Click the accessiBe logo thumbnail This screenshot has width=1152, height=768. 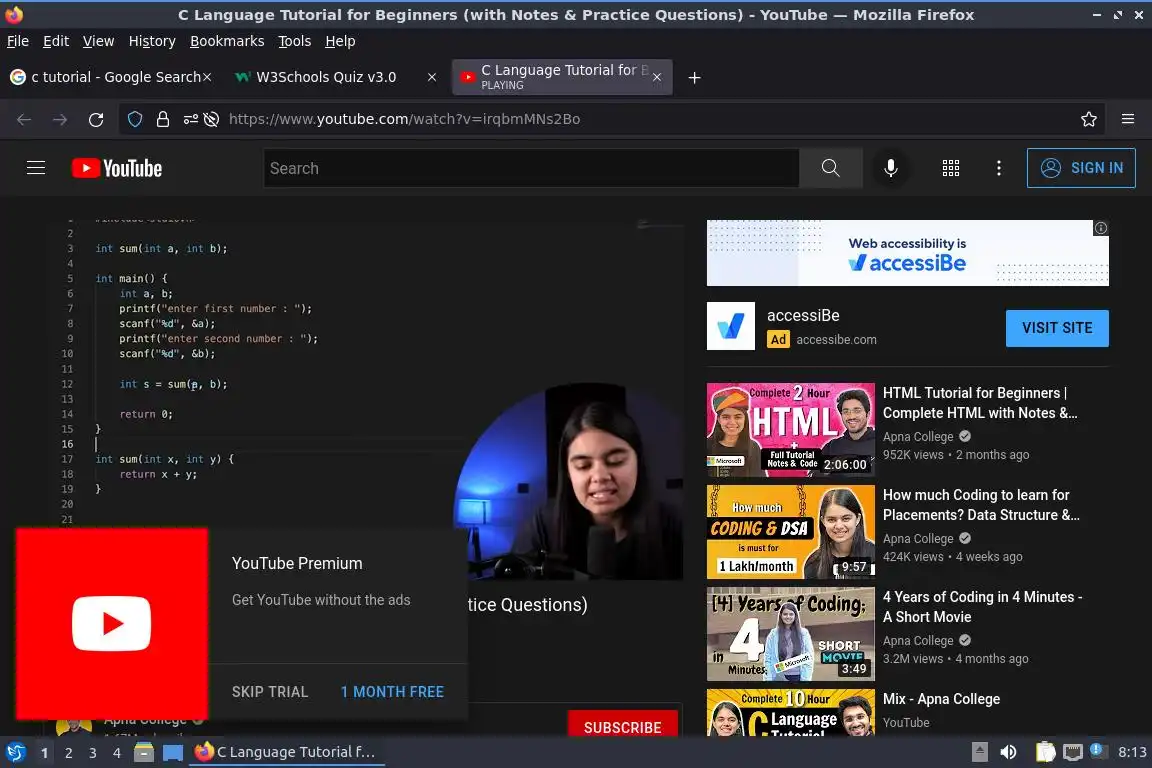pos(730,326)
